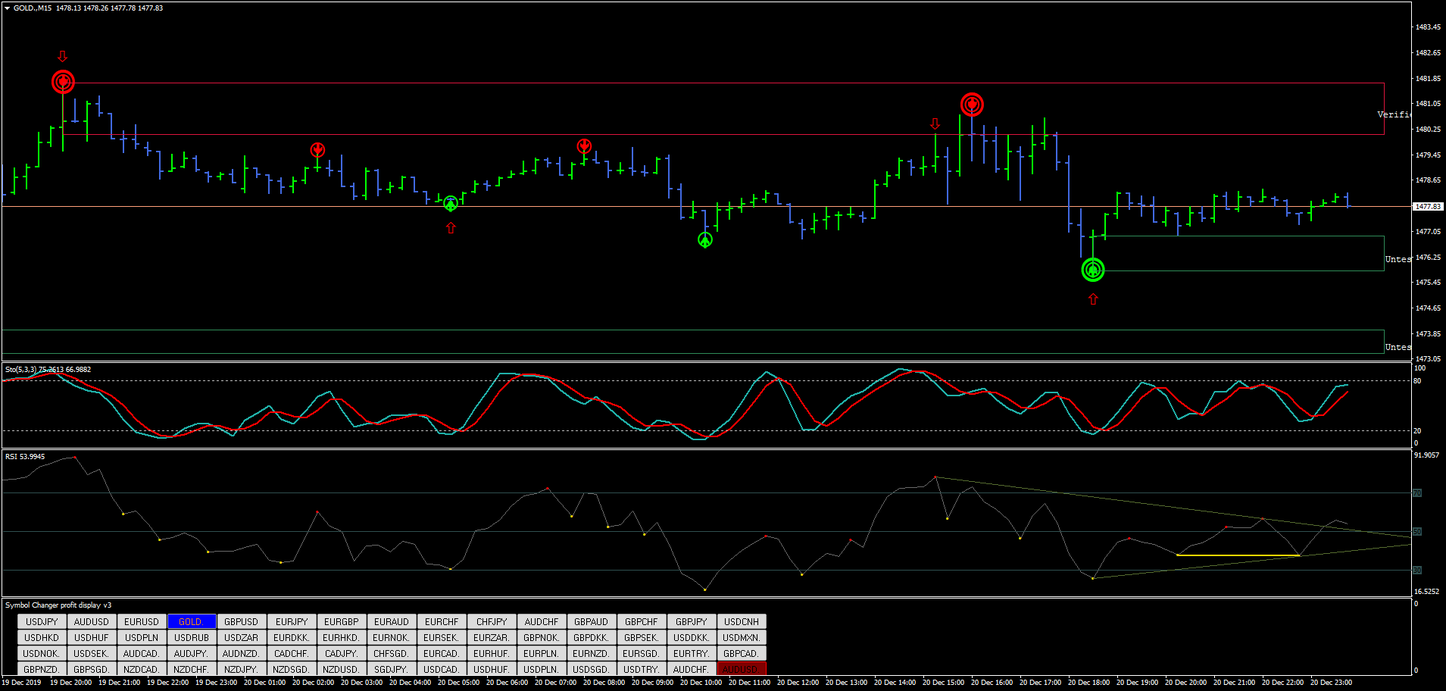This screenshot has width=1446, height=691.
Task: Select the red sell-signal circle at chart's far left
Action: coord(63,83)
